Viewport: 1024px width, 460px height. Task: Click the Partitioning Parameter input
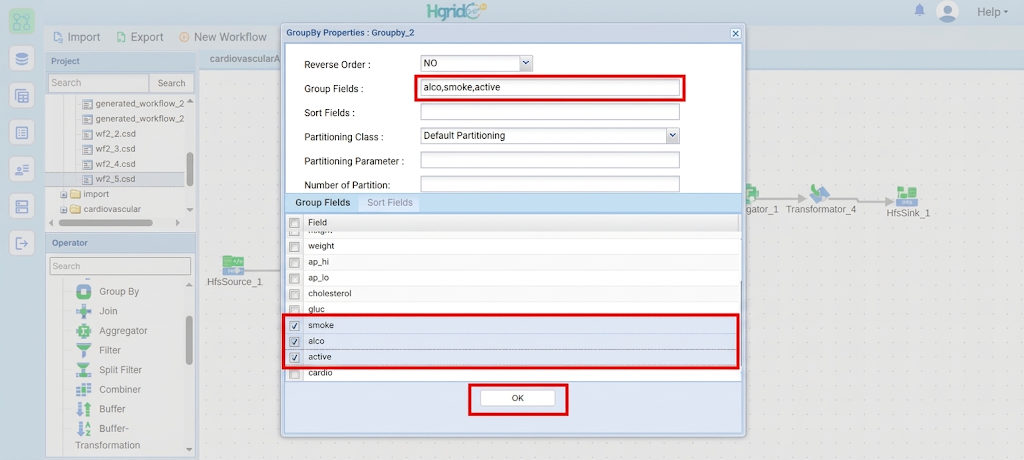pos(550,160)
